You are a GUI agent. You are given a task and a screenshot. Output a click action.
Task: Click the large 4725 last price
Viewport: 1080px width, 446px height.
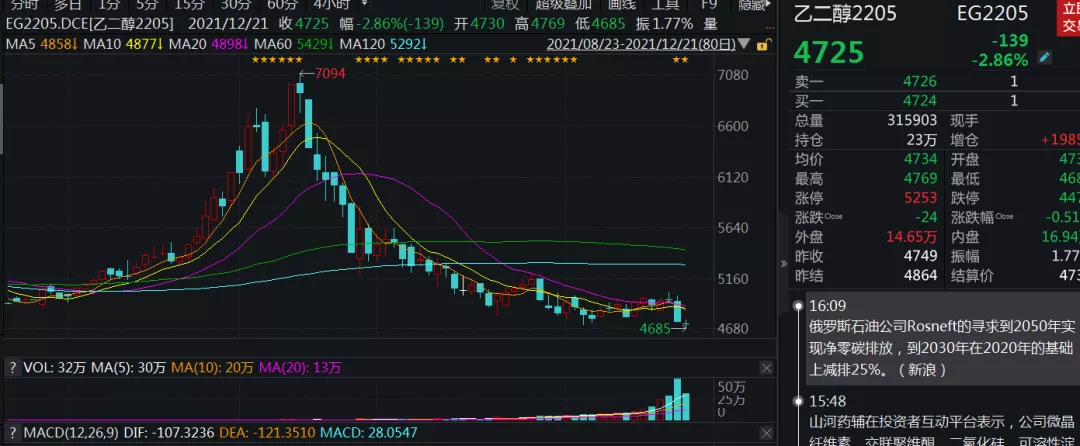(x=829, y=53)
